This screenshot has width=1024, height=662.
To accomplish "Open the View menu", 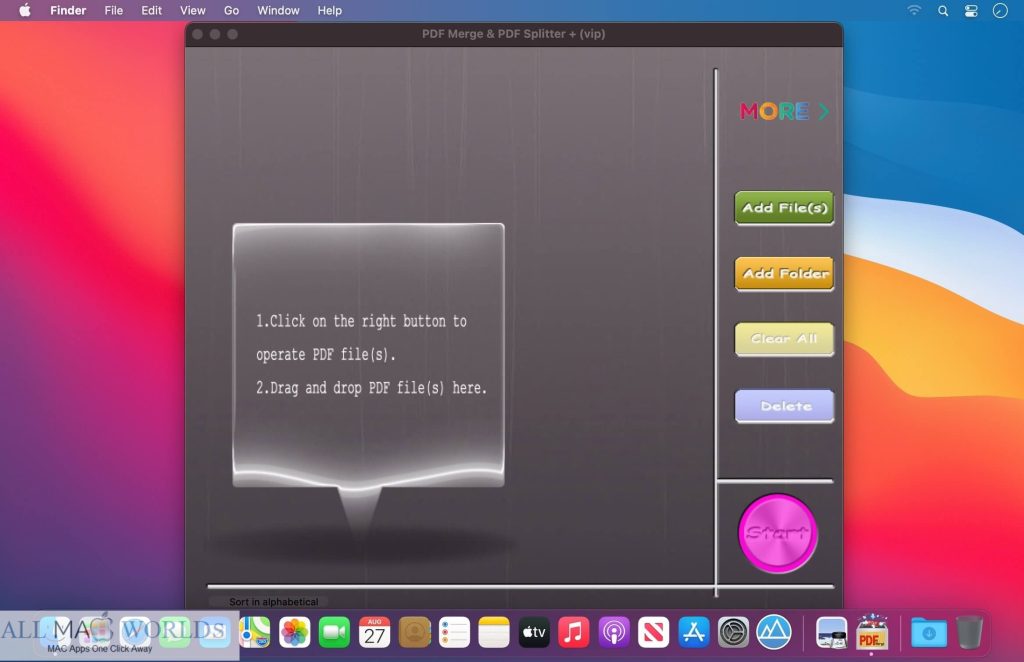I will point(193,10).
